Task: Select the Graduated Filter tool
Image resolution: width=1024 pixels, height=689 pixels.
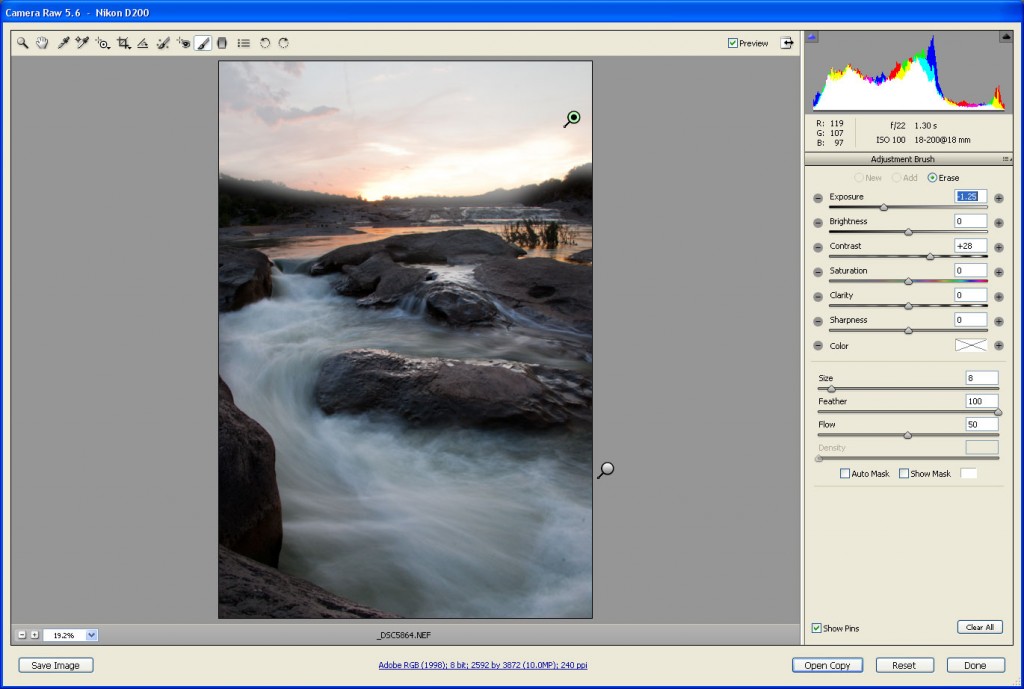Action: 222,44
